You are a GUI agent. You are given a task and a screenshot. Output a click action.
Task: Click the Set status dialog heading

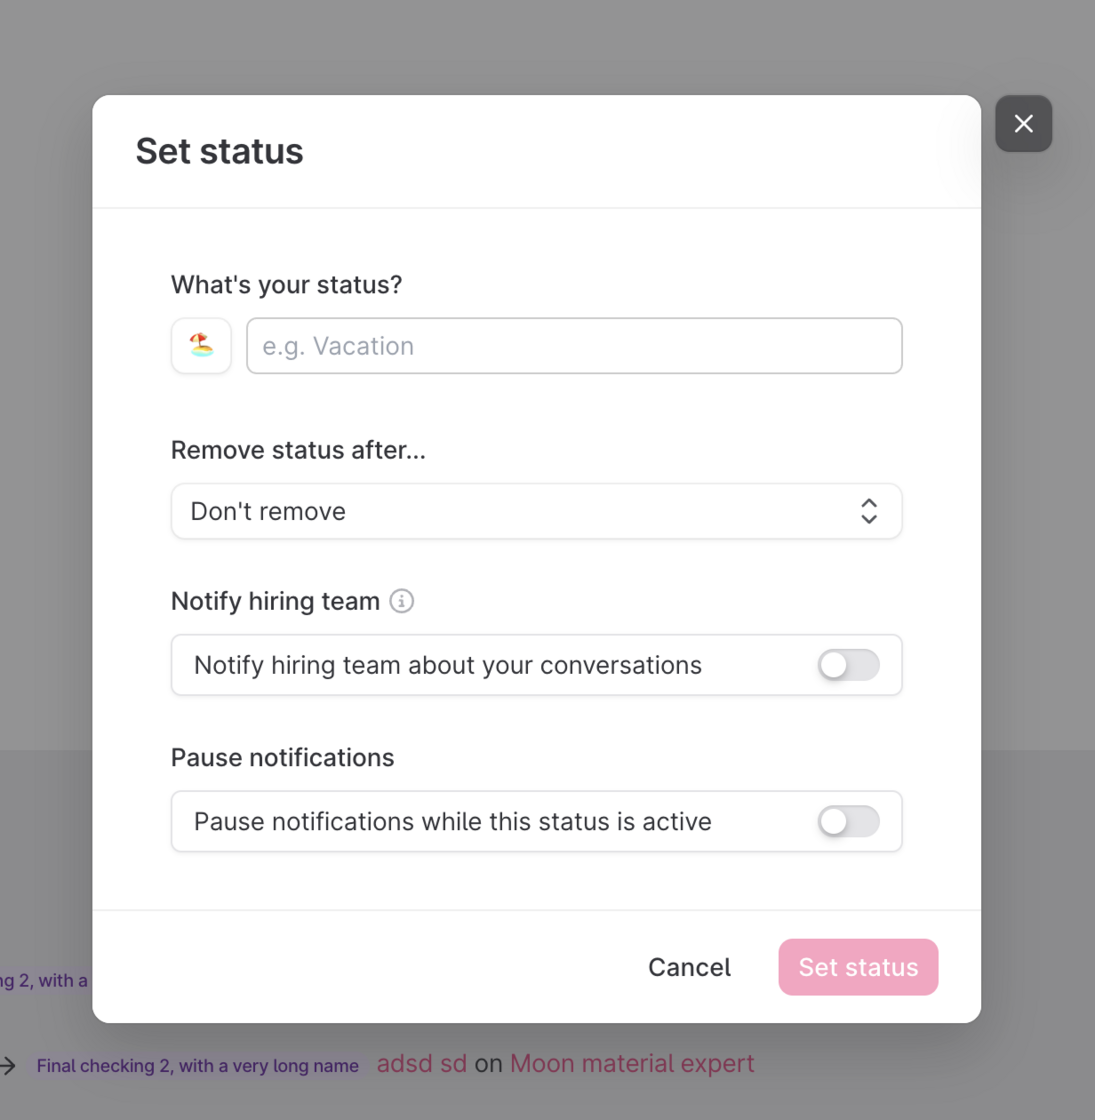point(219,151)
